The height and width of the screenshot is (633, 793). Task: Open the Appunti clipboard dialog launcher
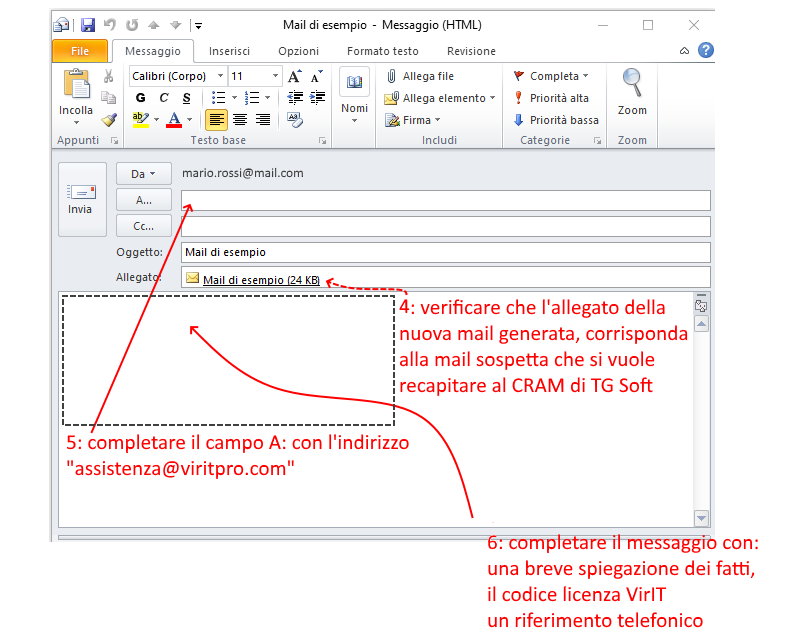pyautogui.click(x=115, y=141)
